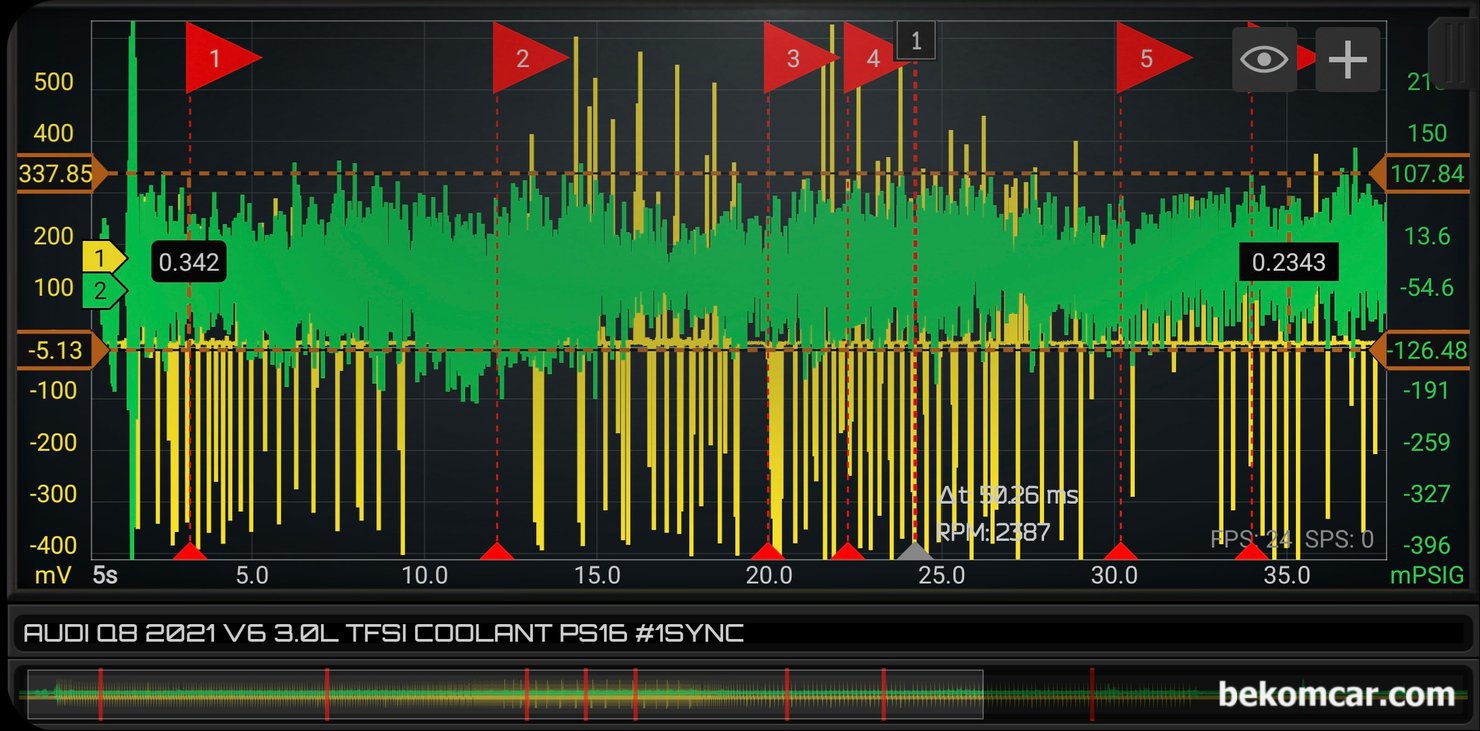This screenshot has width=1480, height=731.
Task: Tap the mPSIG unit label
Action: [x=1427, y=575]
